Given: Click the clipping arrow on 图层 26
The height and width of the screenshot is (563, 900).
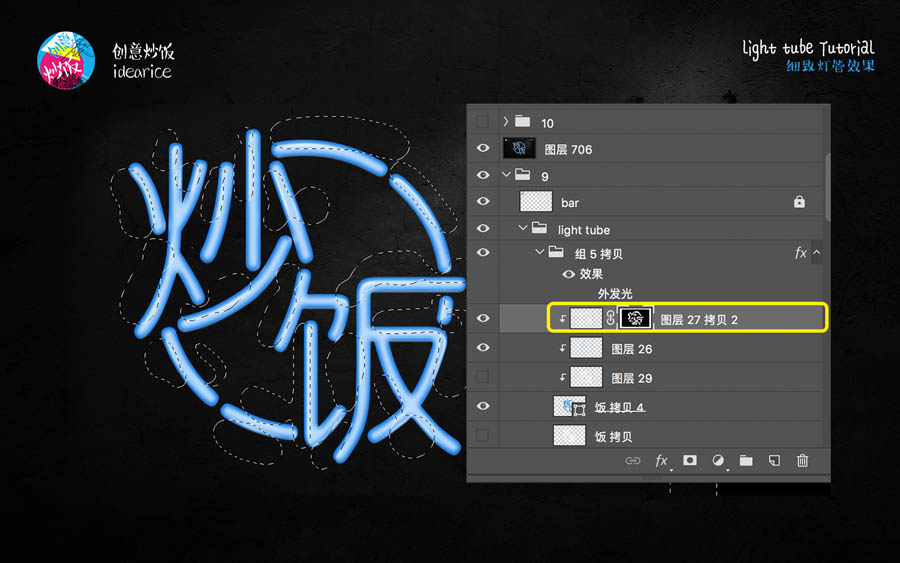Looking at the screenshot, I should pos(562,348).
